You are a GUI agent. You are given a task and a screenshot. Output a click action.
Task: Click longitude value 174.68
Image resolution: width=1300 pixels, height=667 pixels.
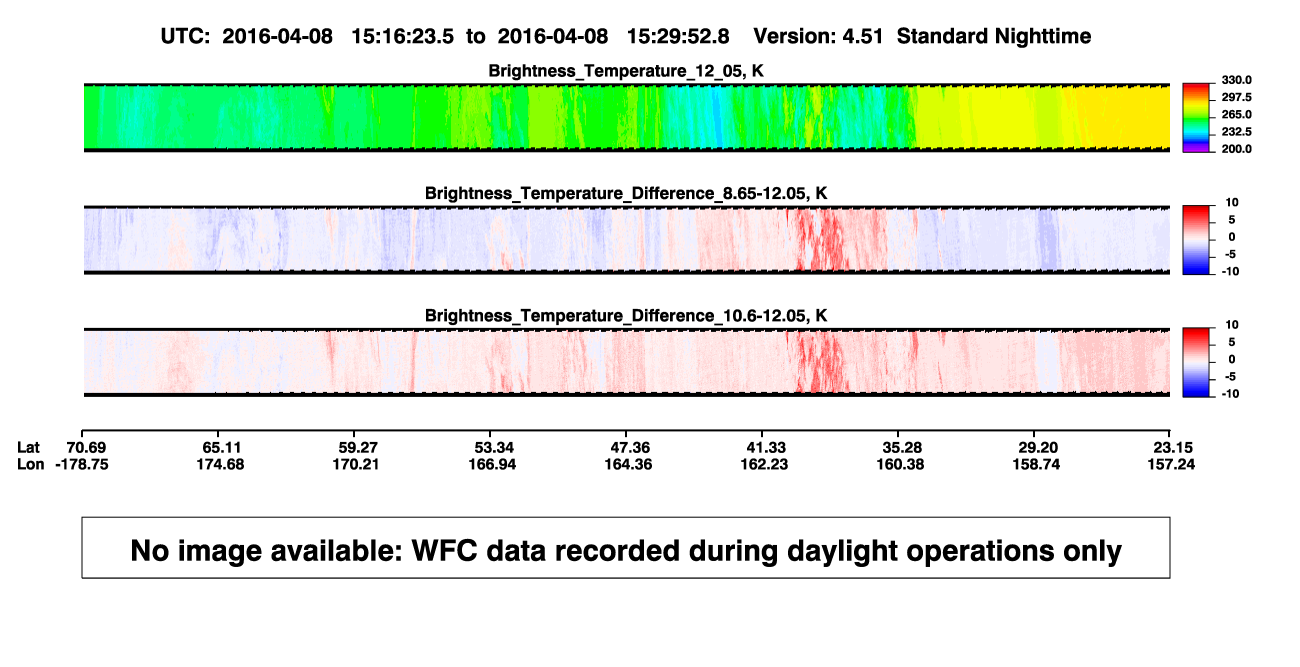219,464
